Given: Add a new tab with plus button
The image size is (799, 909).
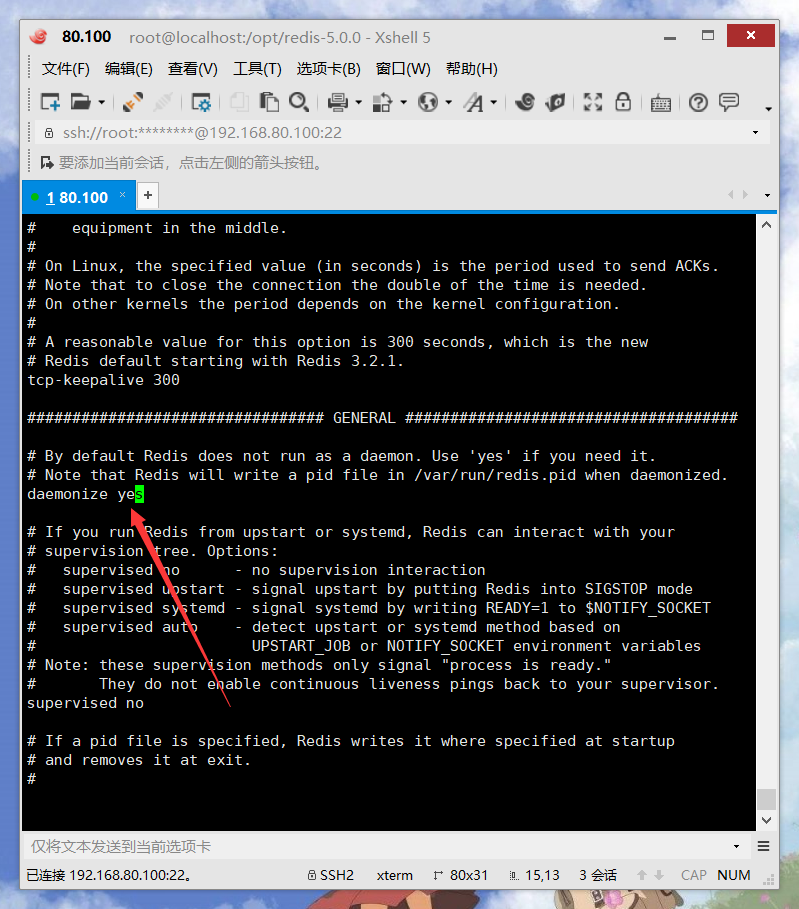Looking at the screenshot, I should tap(148, 195).
